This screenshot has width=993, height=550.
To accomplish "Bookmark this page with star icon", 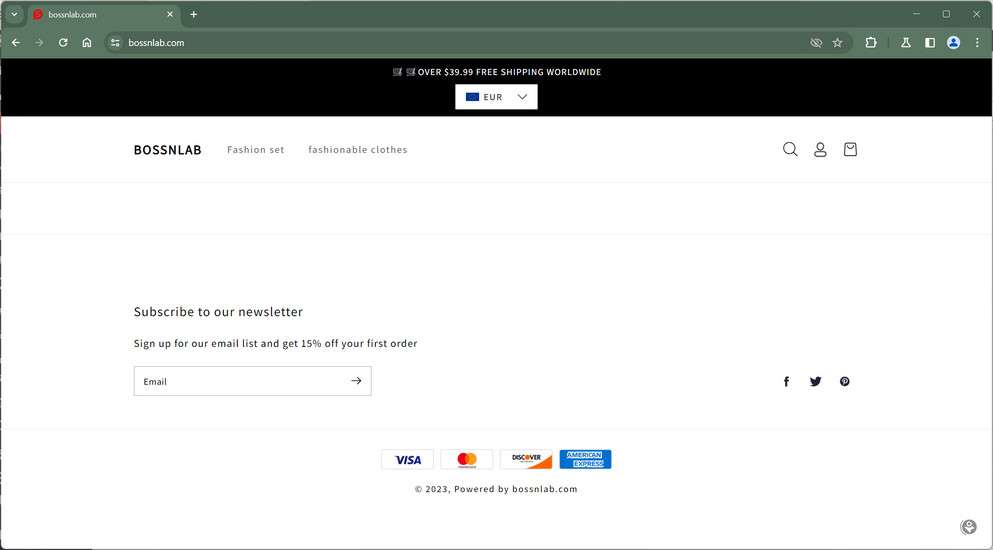I will click(x=837, y=42).
